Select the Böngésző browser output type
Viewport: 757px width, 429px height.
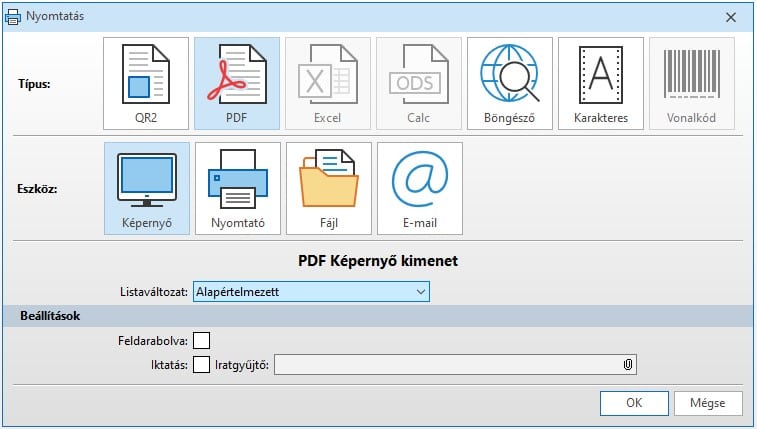pos(509,84)
